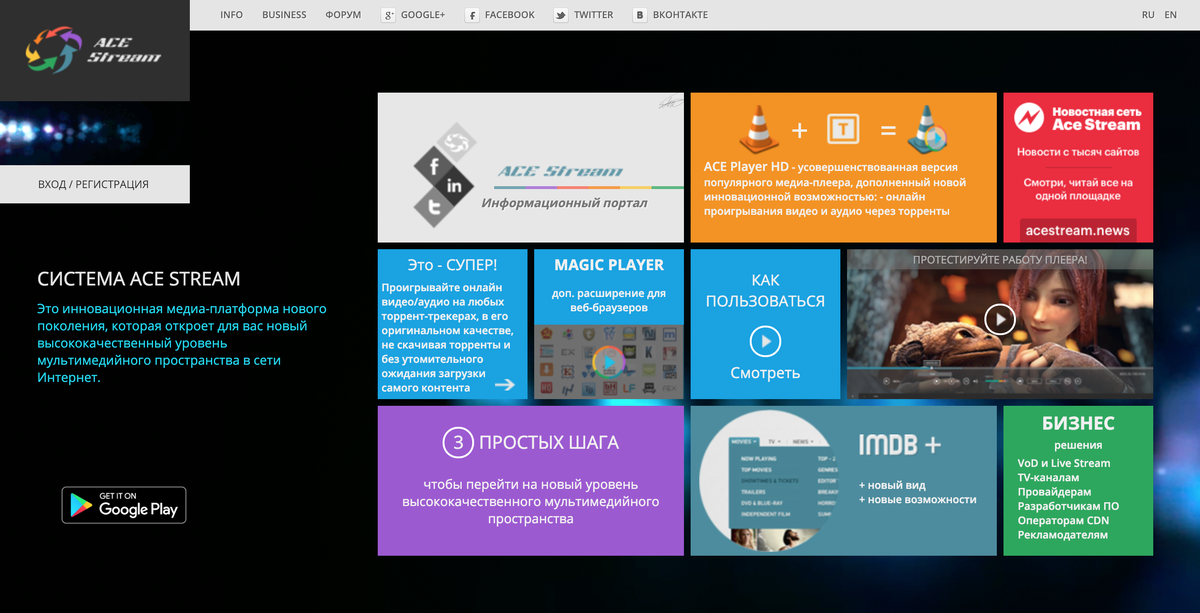Screen dimensions: 1200x613
Task: Click the arrow on Это - СУПЕР! tile
Action: 505,385
